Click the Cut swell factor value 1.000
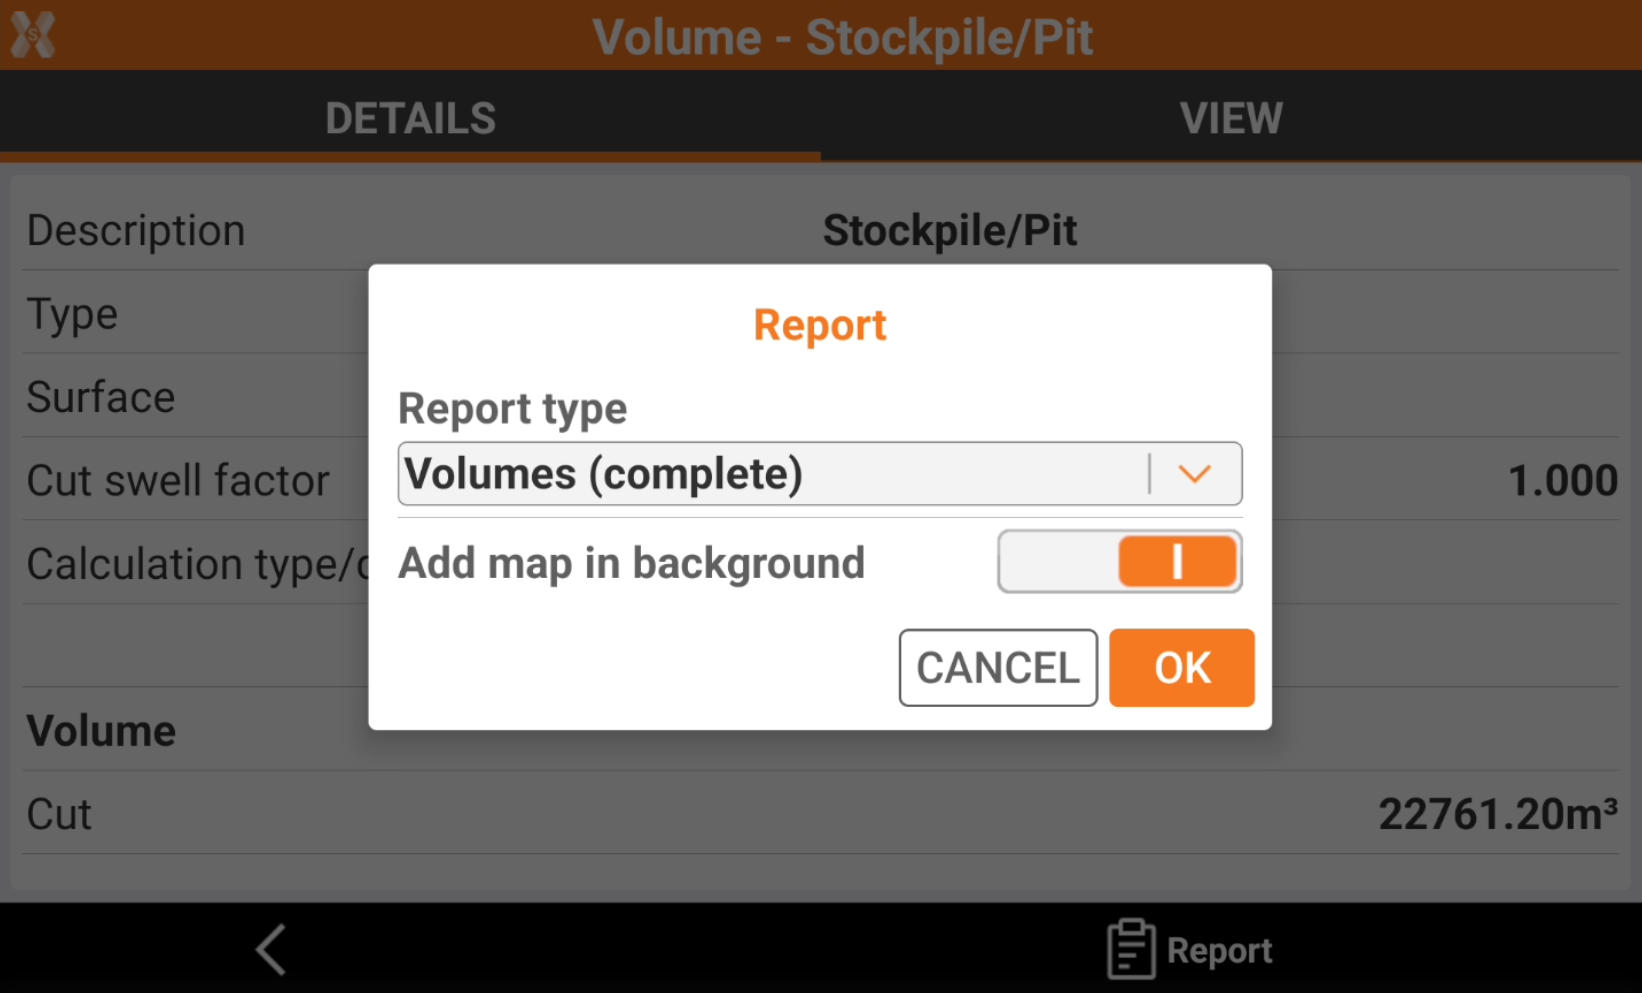1642x993 pixels. [x=1562, y=481]
